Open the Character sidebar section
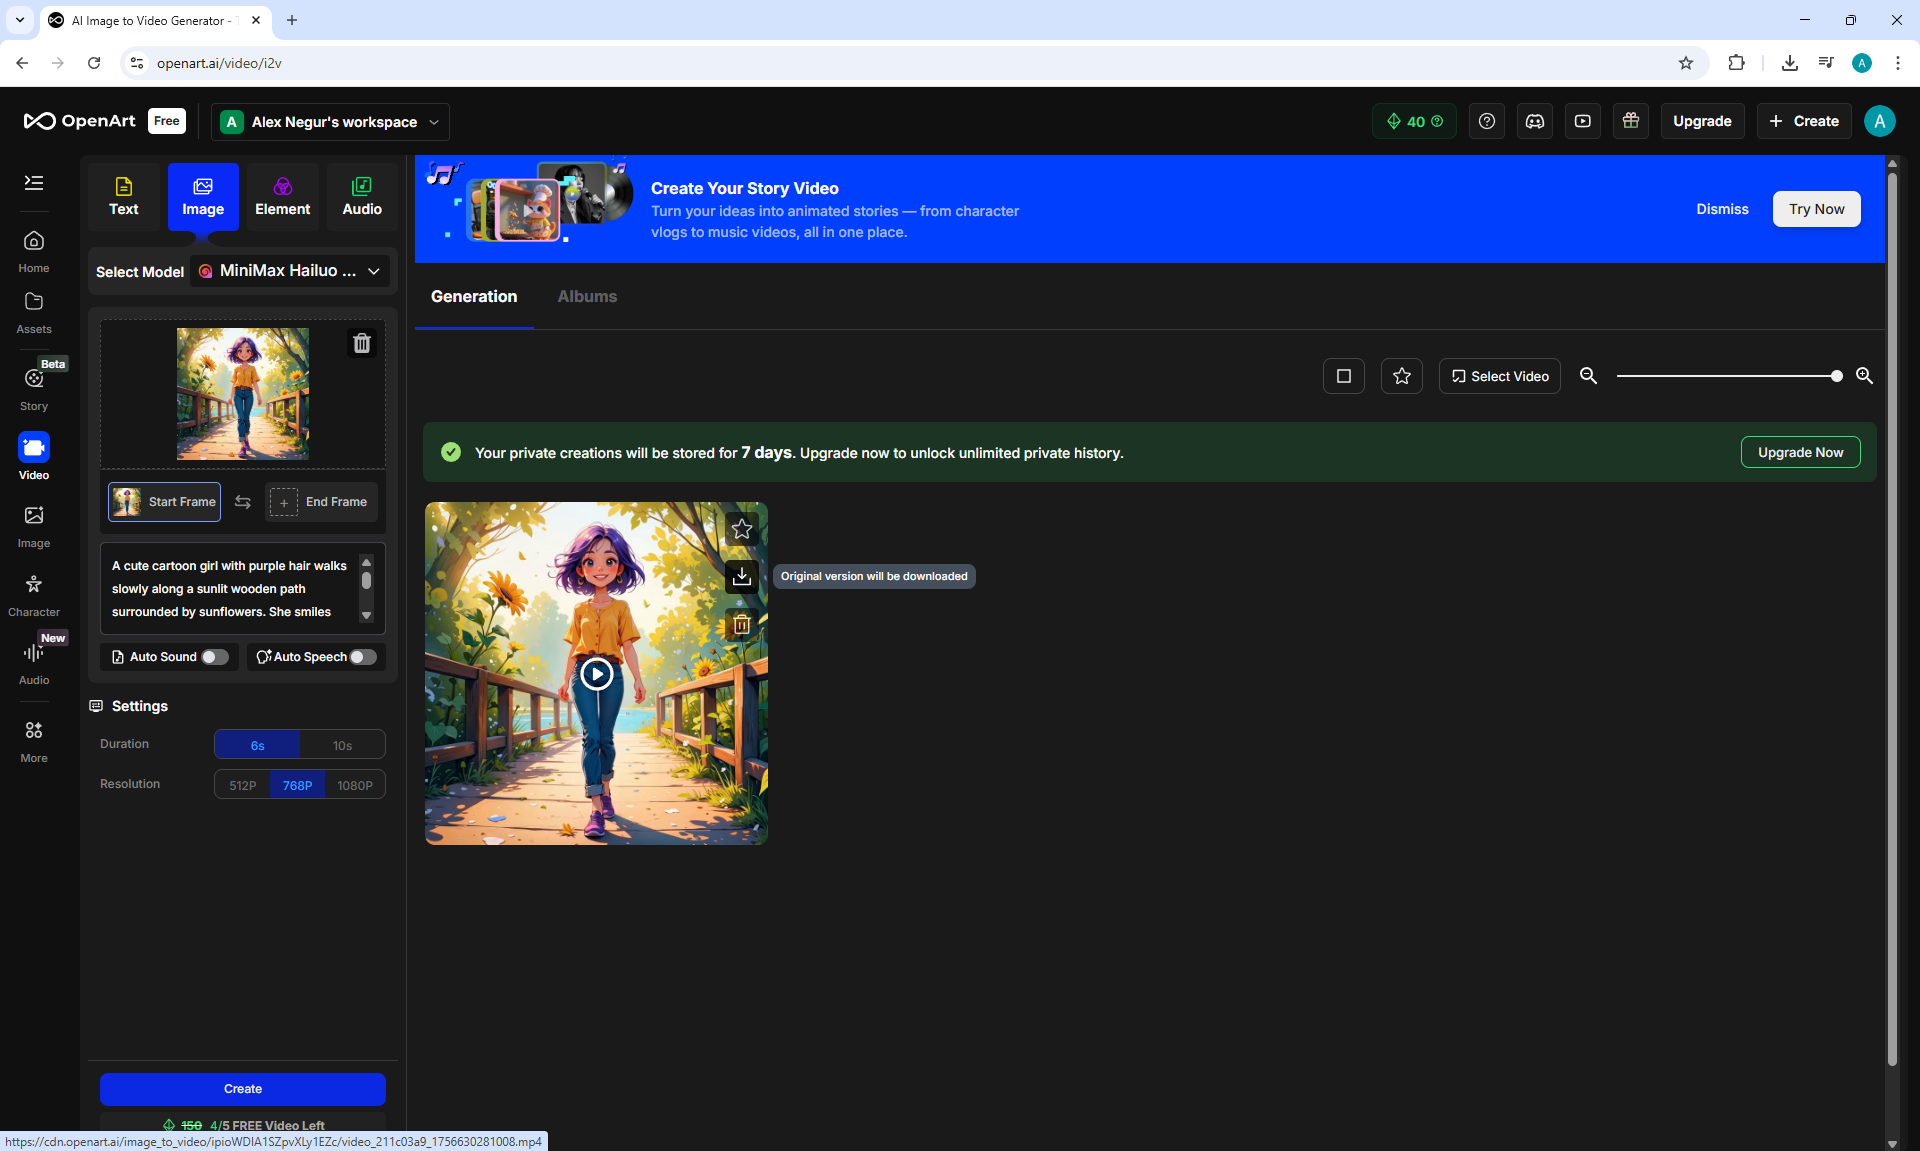Viewport: 1920px width, 1151px height. pos(34,595)
